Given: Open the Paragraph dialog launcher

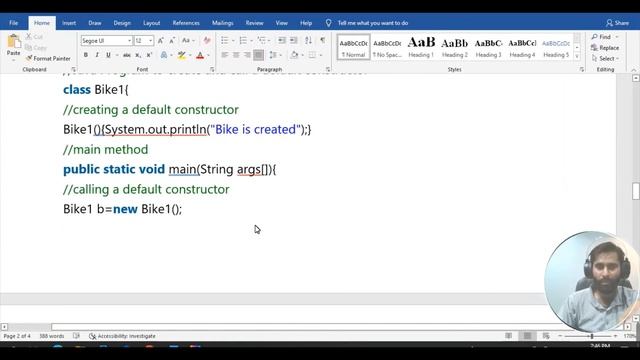Looking at the screenshot, I should tap(328, 70).
